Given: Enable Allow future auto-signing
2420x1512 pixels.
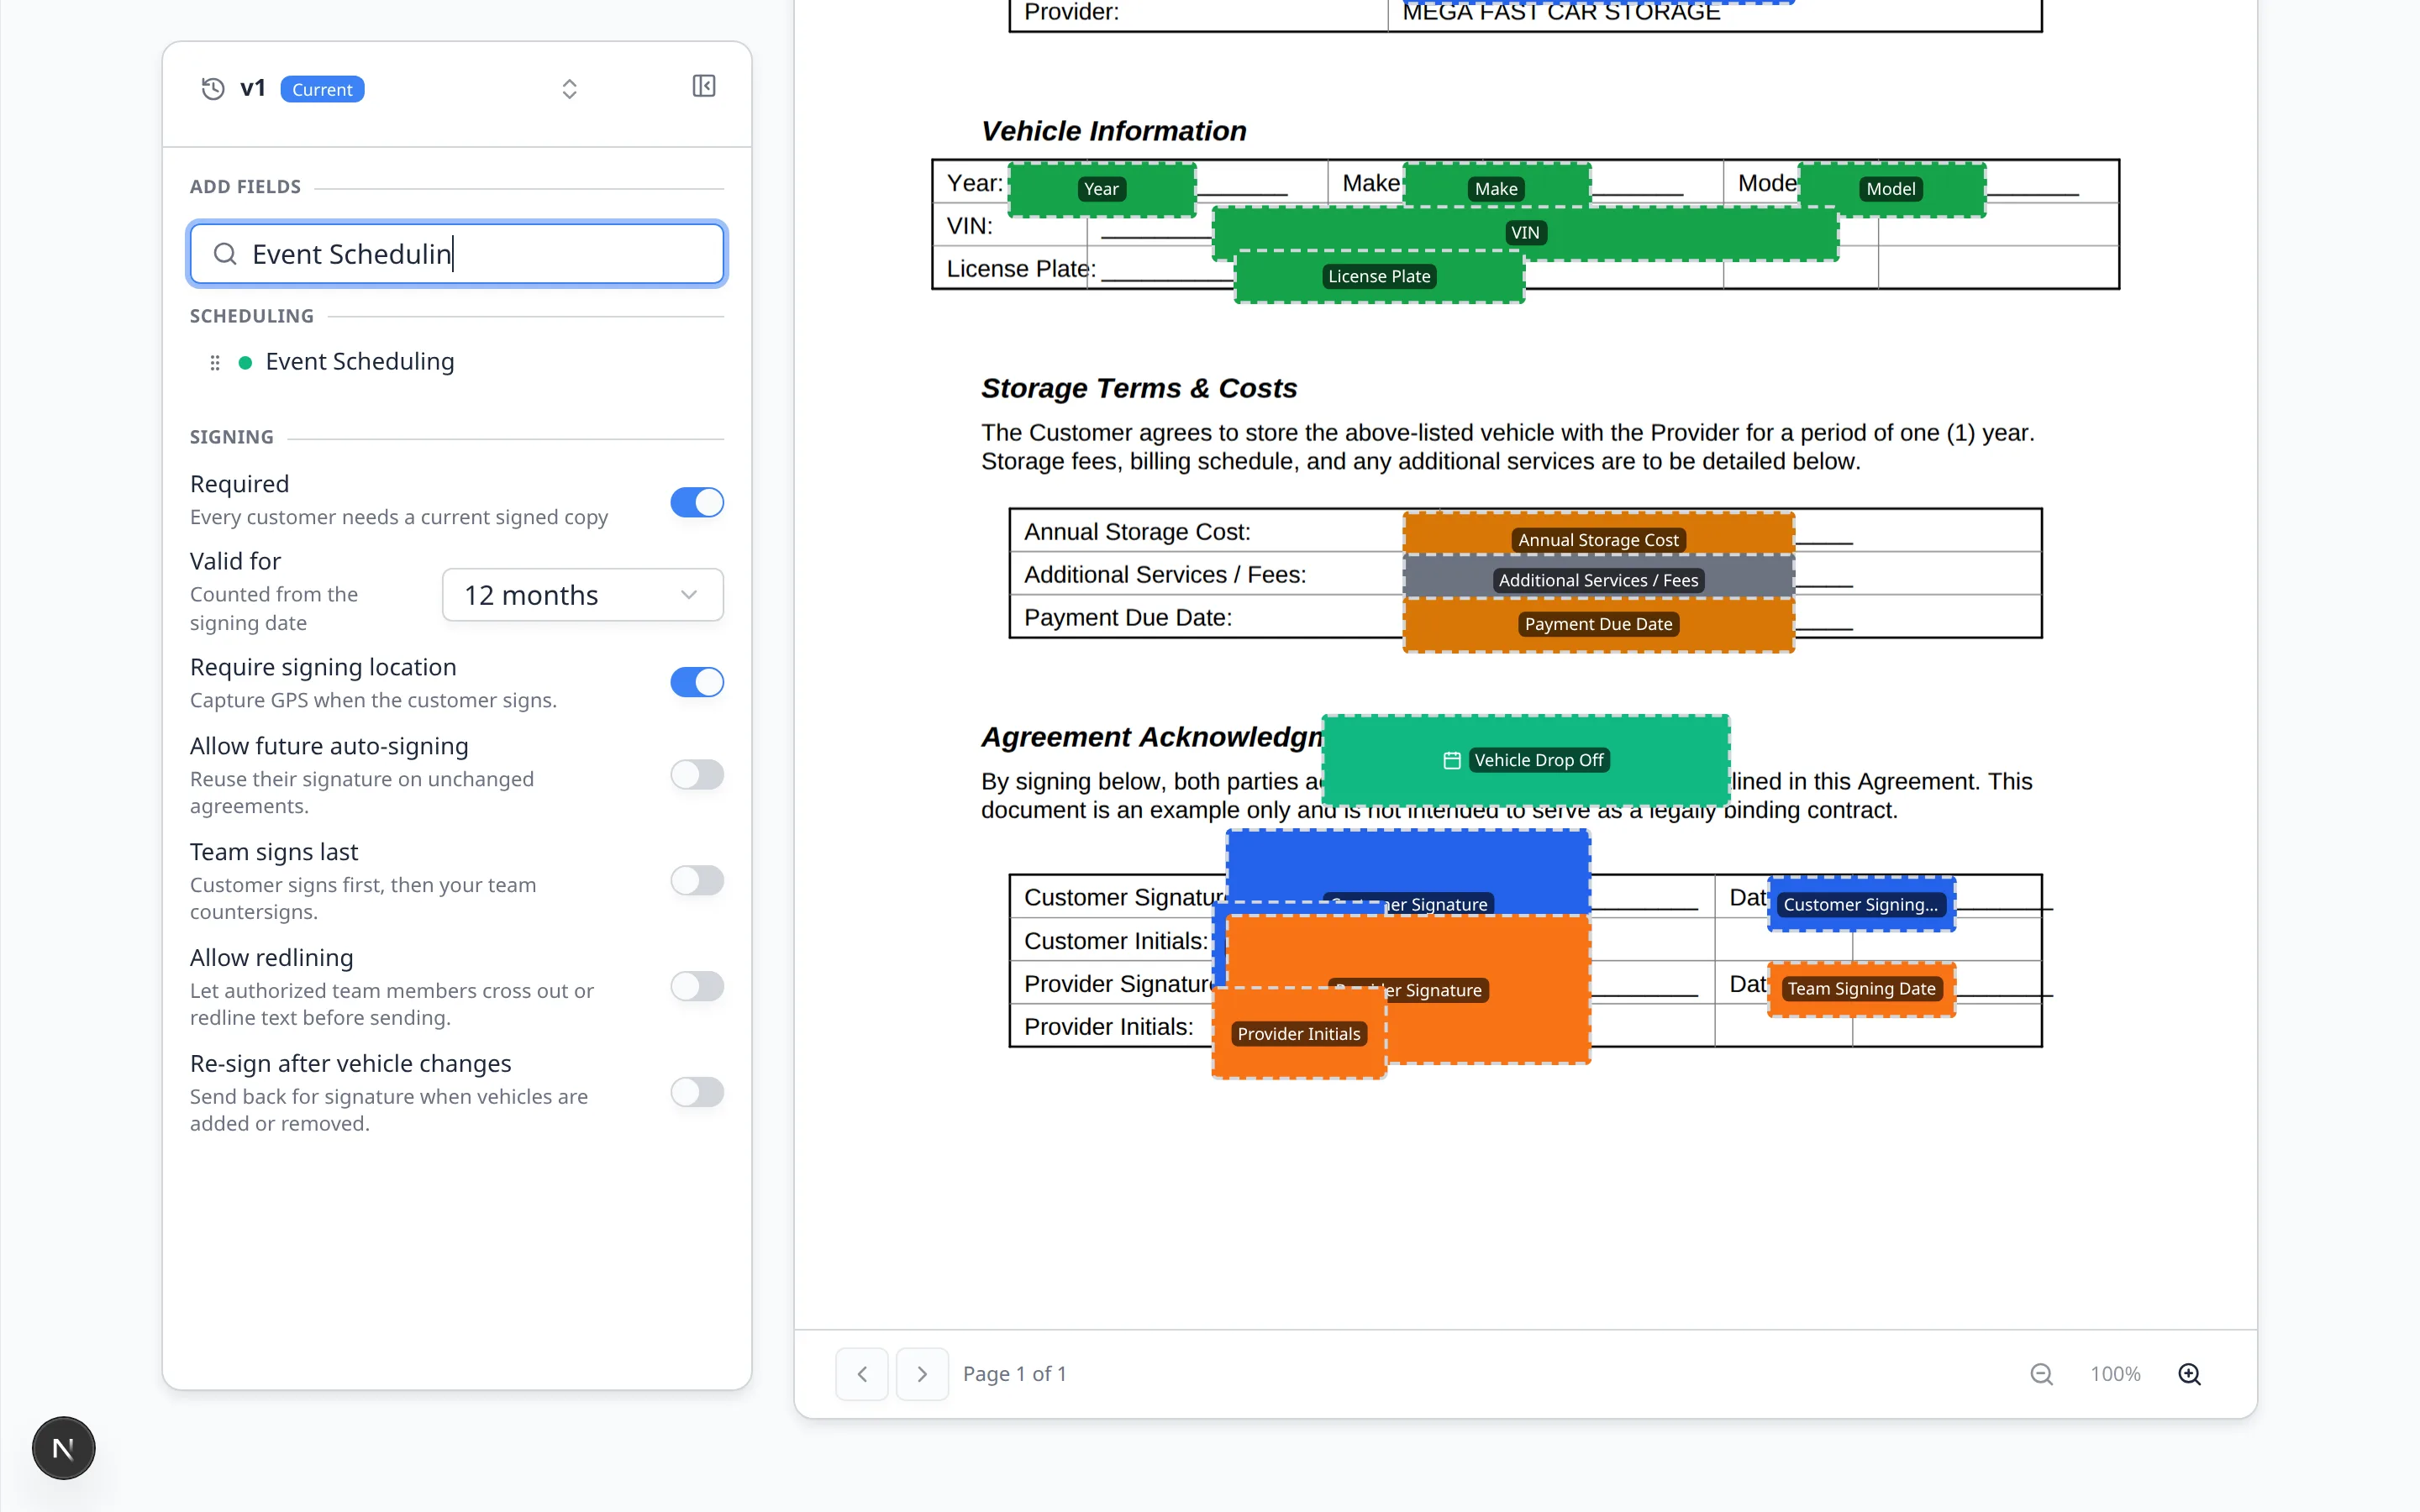Looking at the screenshot, I should point(697,774).
